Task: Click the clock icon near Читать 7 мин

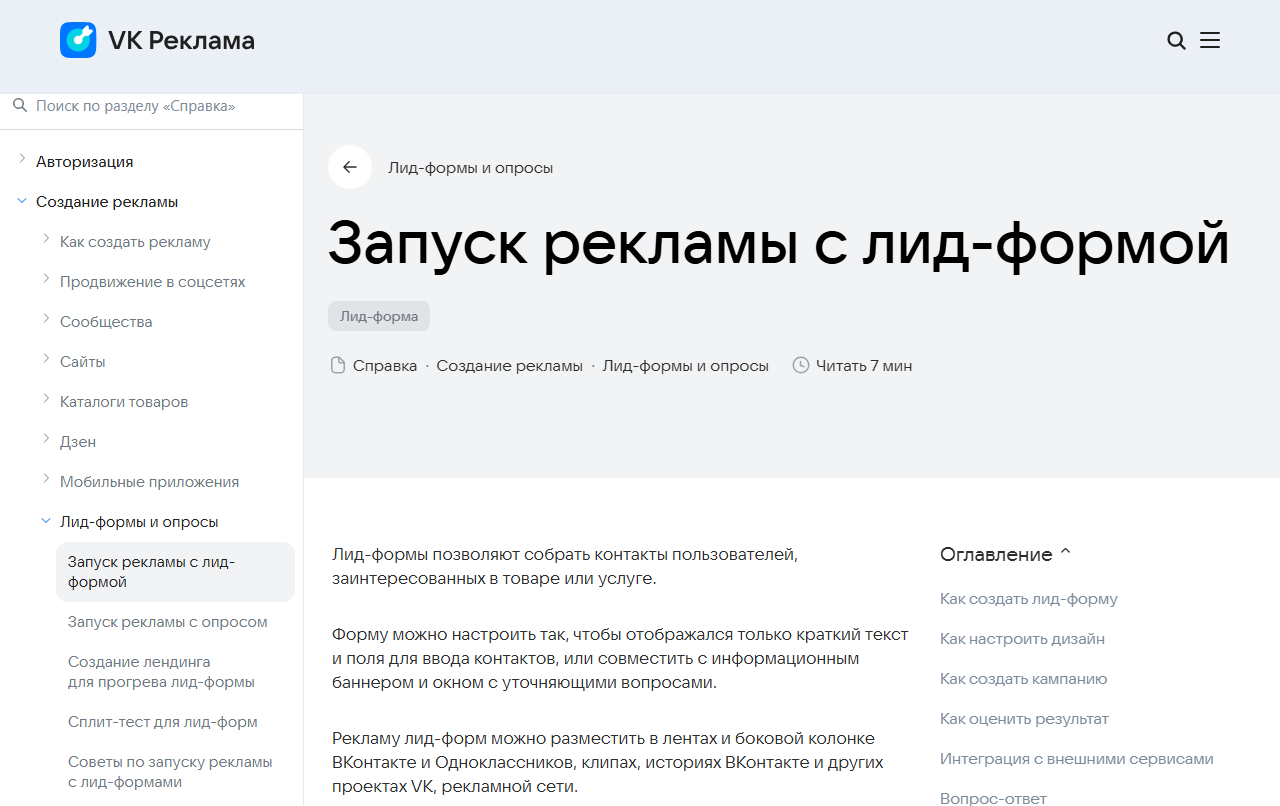Action: coord(800,365)
